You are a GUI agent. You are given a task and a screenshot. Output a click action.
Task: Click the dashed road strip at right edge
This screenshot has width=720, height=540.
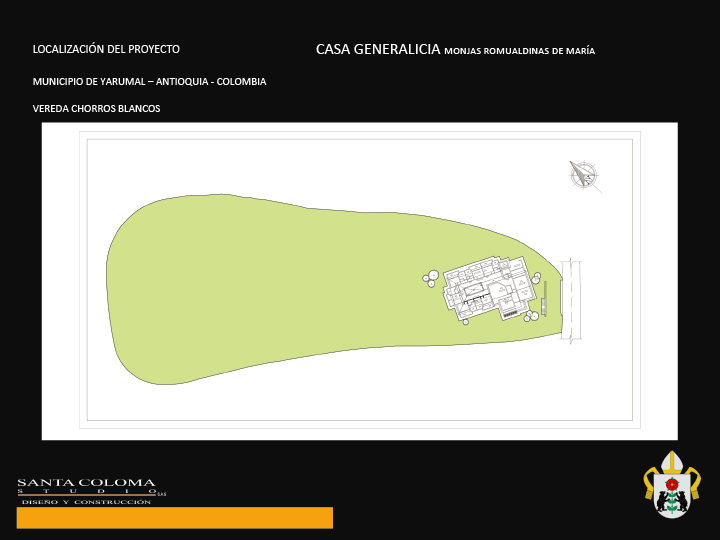[x=571, y=301]
